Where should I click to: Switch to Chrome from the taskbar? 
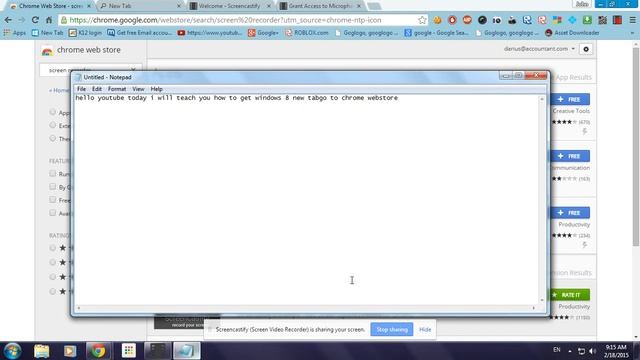coord(98,351)
